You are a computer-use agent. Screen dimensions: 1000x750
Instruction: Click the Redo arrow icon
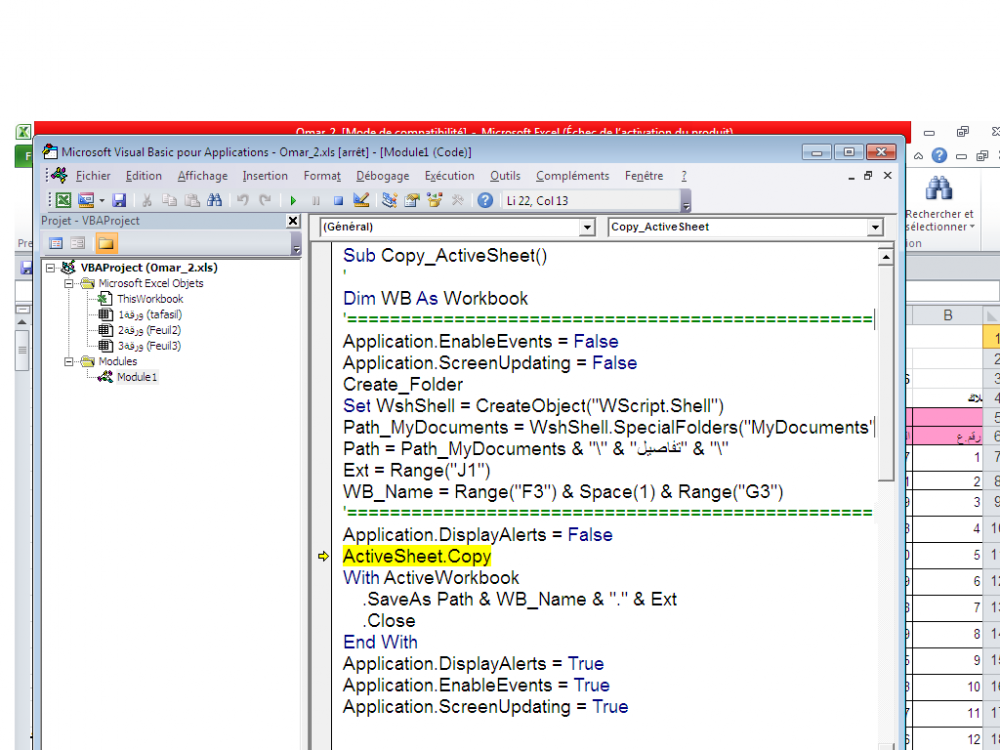click(265, 200)
